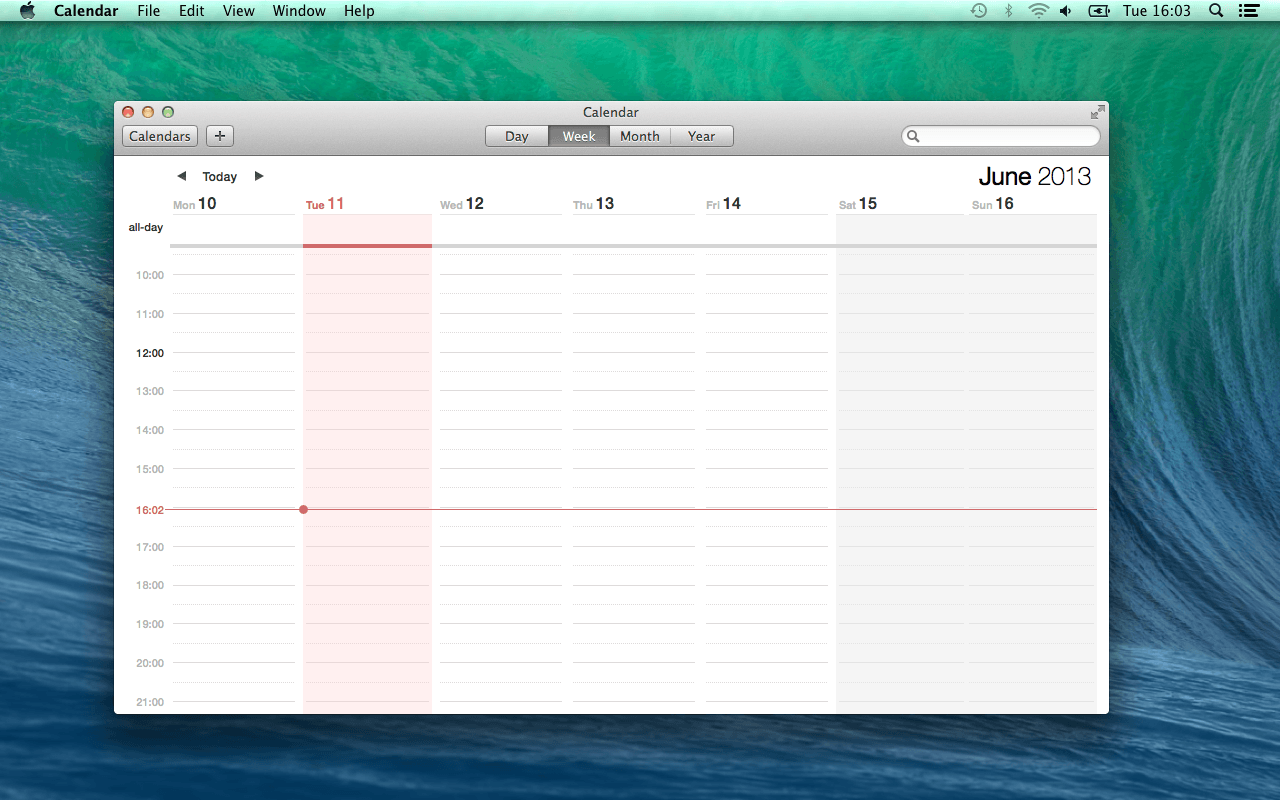1280x800 pixels.
Task: Select Mon 10 day header
Action: 195,204
